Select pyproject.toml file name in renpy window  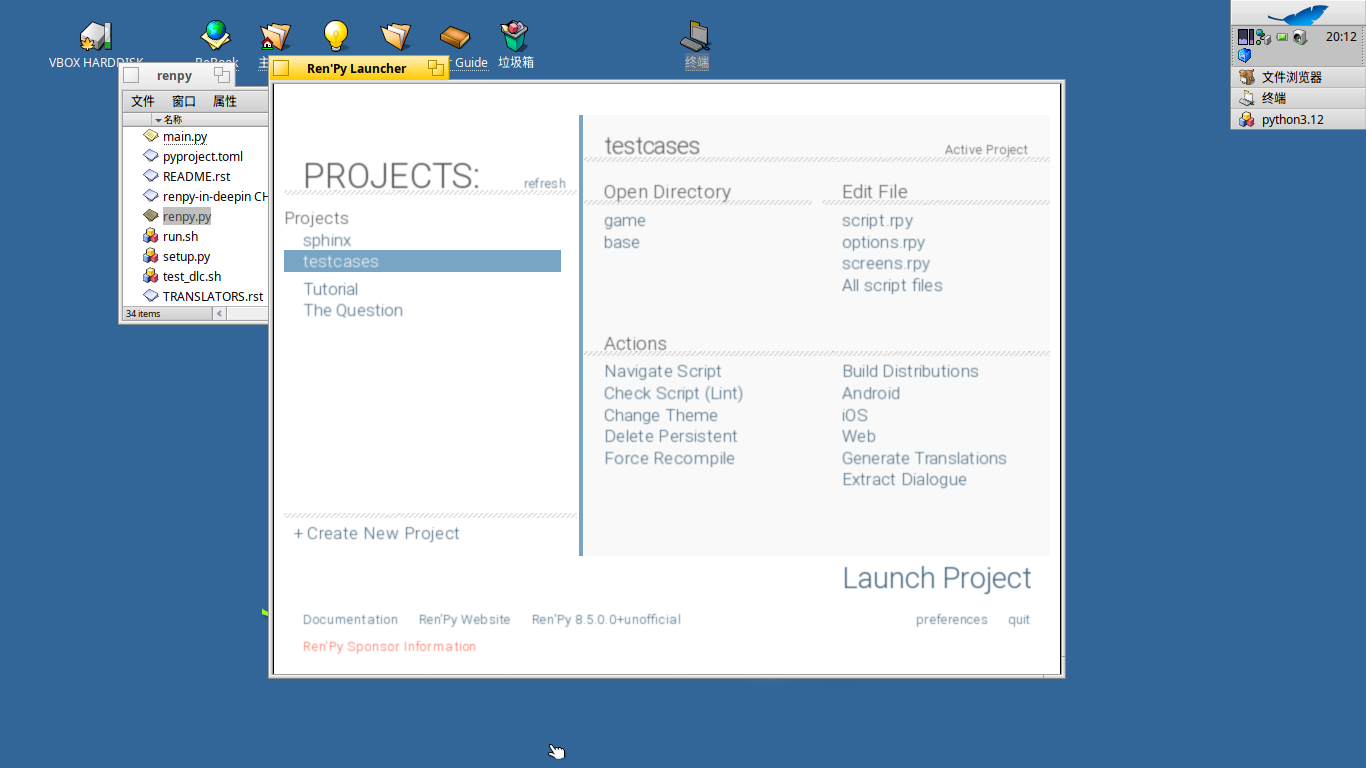tap(203, 157)
